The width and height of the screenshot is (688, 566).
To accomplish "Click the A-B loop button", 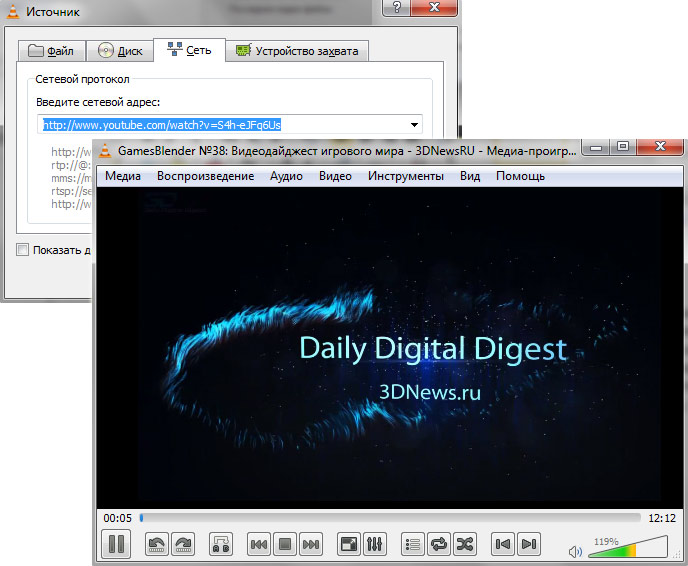I will 221,544.
